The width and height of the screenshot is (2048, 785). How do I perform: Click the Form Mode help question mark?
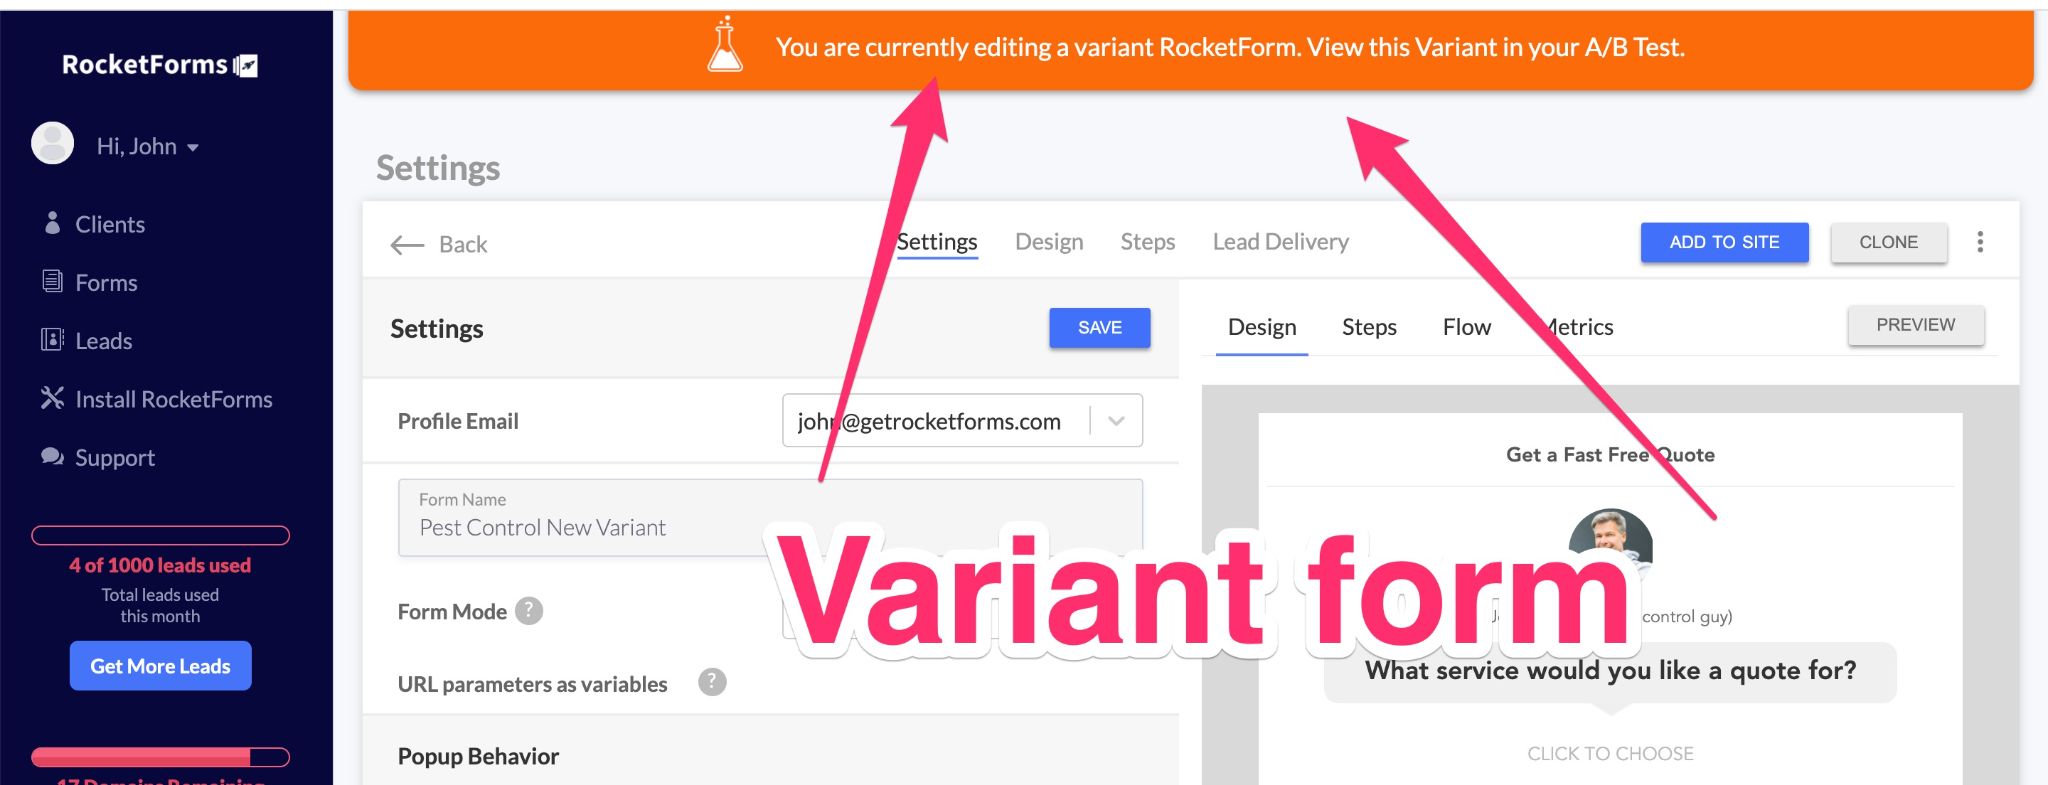point(529,611)
